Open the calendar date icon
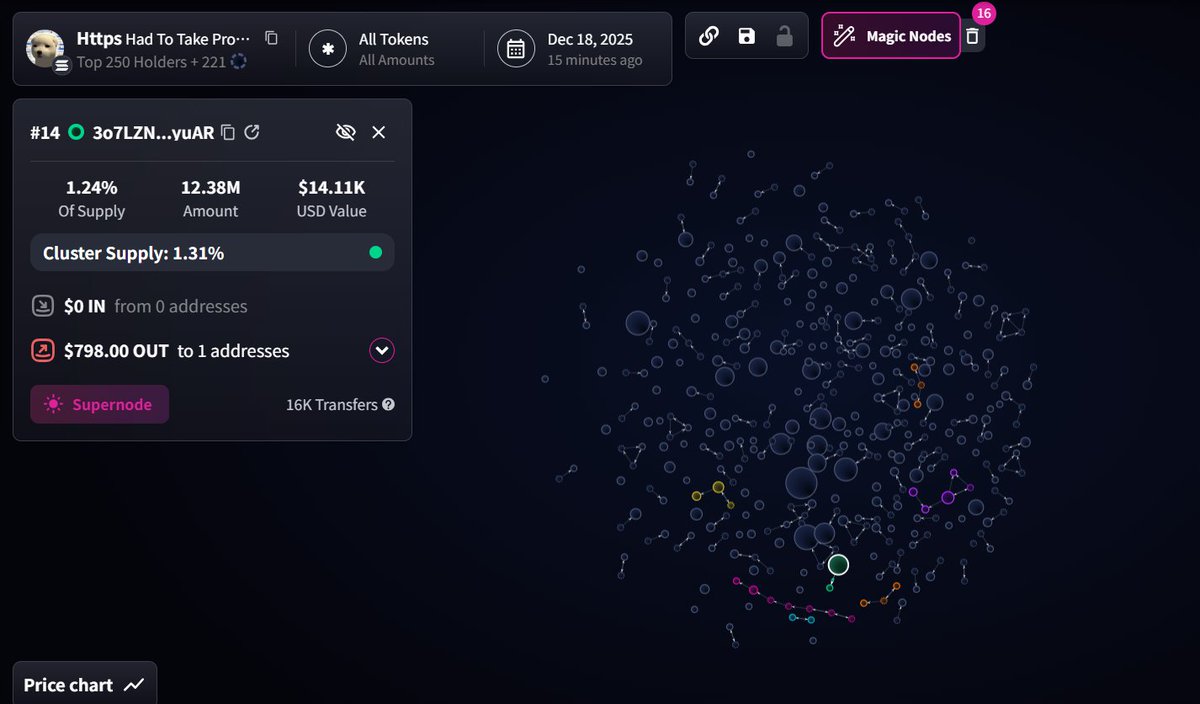The width and height of the screenshot is (1200, 704). (x=516, y=49)
